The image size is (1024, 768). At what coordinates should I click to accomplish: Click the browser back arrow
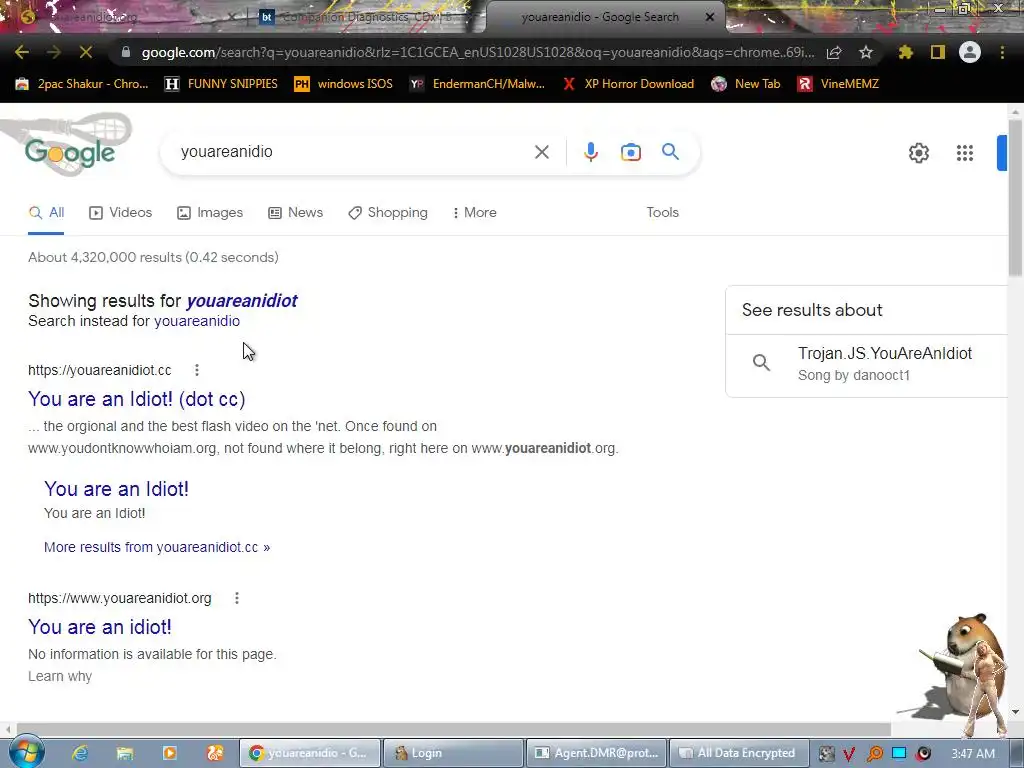[22, 52]
